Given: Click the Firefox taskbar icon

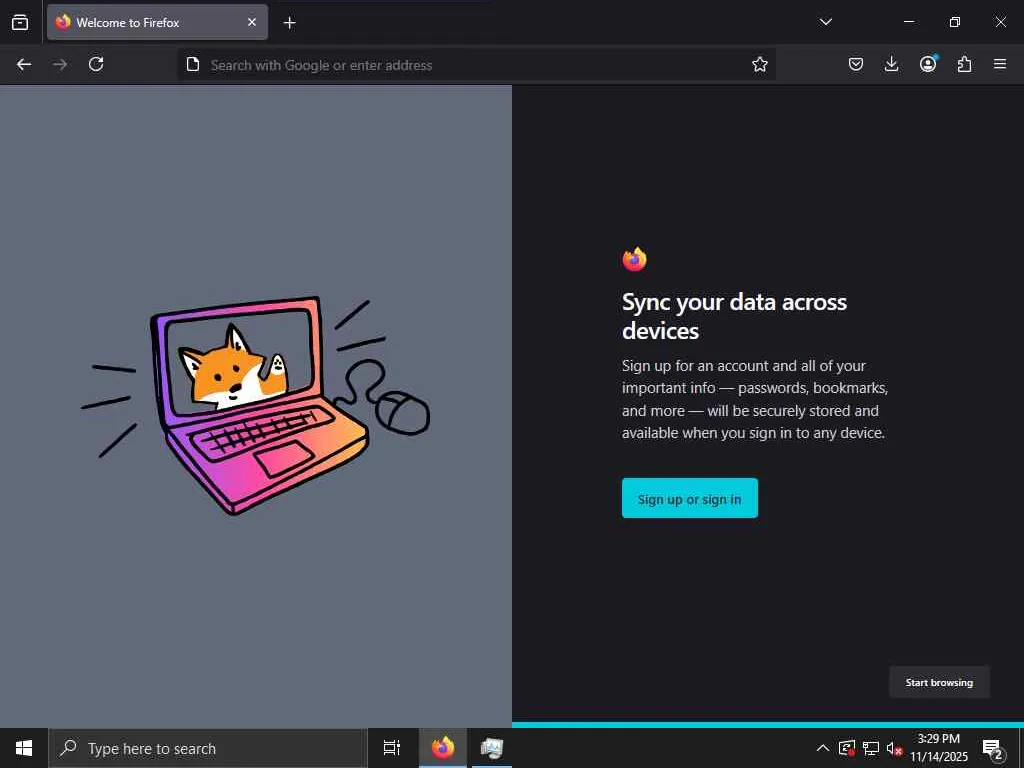Looking at the screenshot, I should click(443, 748).
